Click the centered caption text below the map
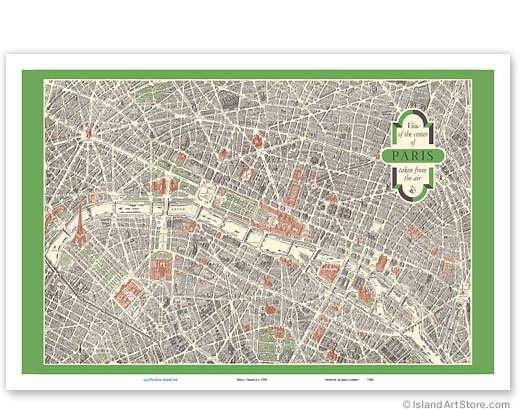This screenshot has height=409, width=520. (252, 379)
